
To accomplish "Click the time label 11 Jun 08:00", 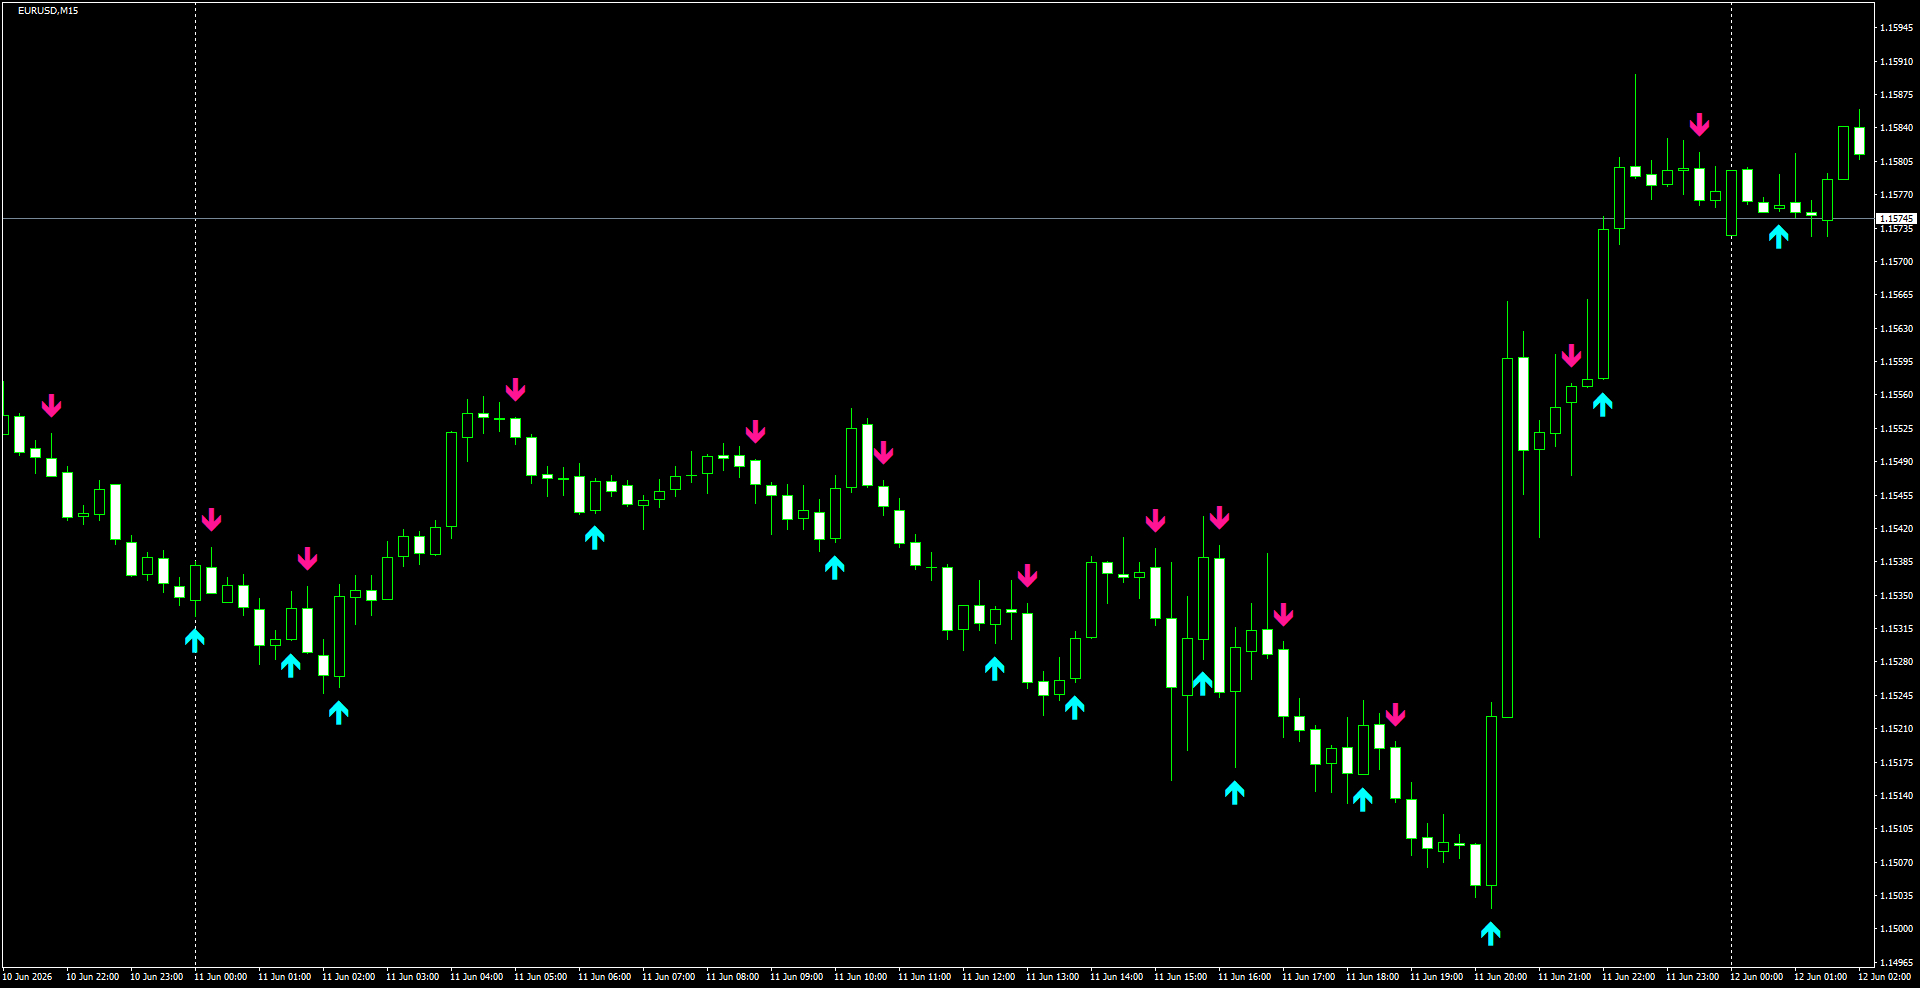I will [732, 977].
